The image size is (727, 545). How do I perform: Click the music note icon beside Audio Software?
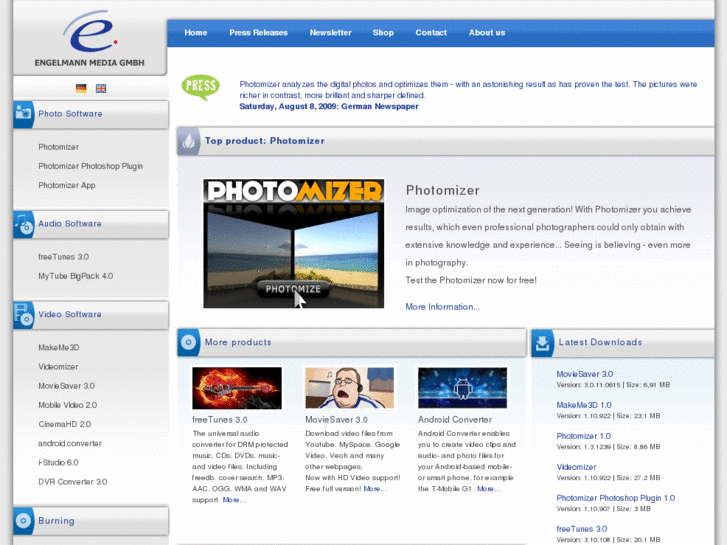point(24,224)
